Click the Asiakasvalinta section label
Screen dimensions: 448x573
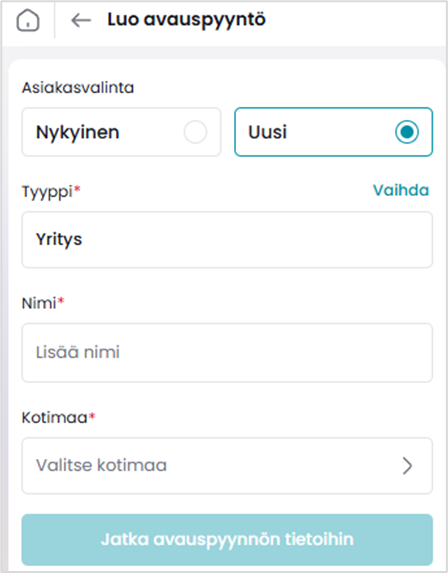coord(78,88)
